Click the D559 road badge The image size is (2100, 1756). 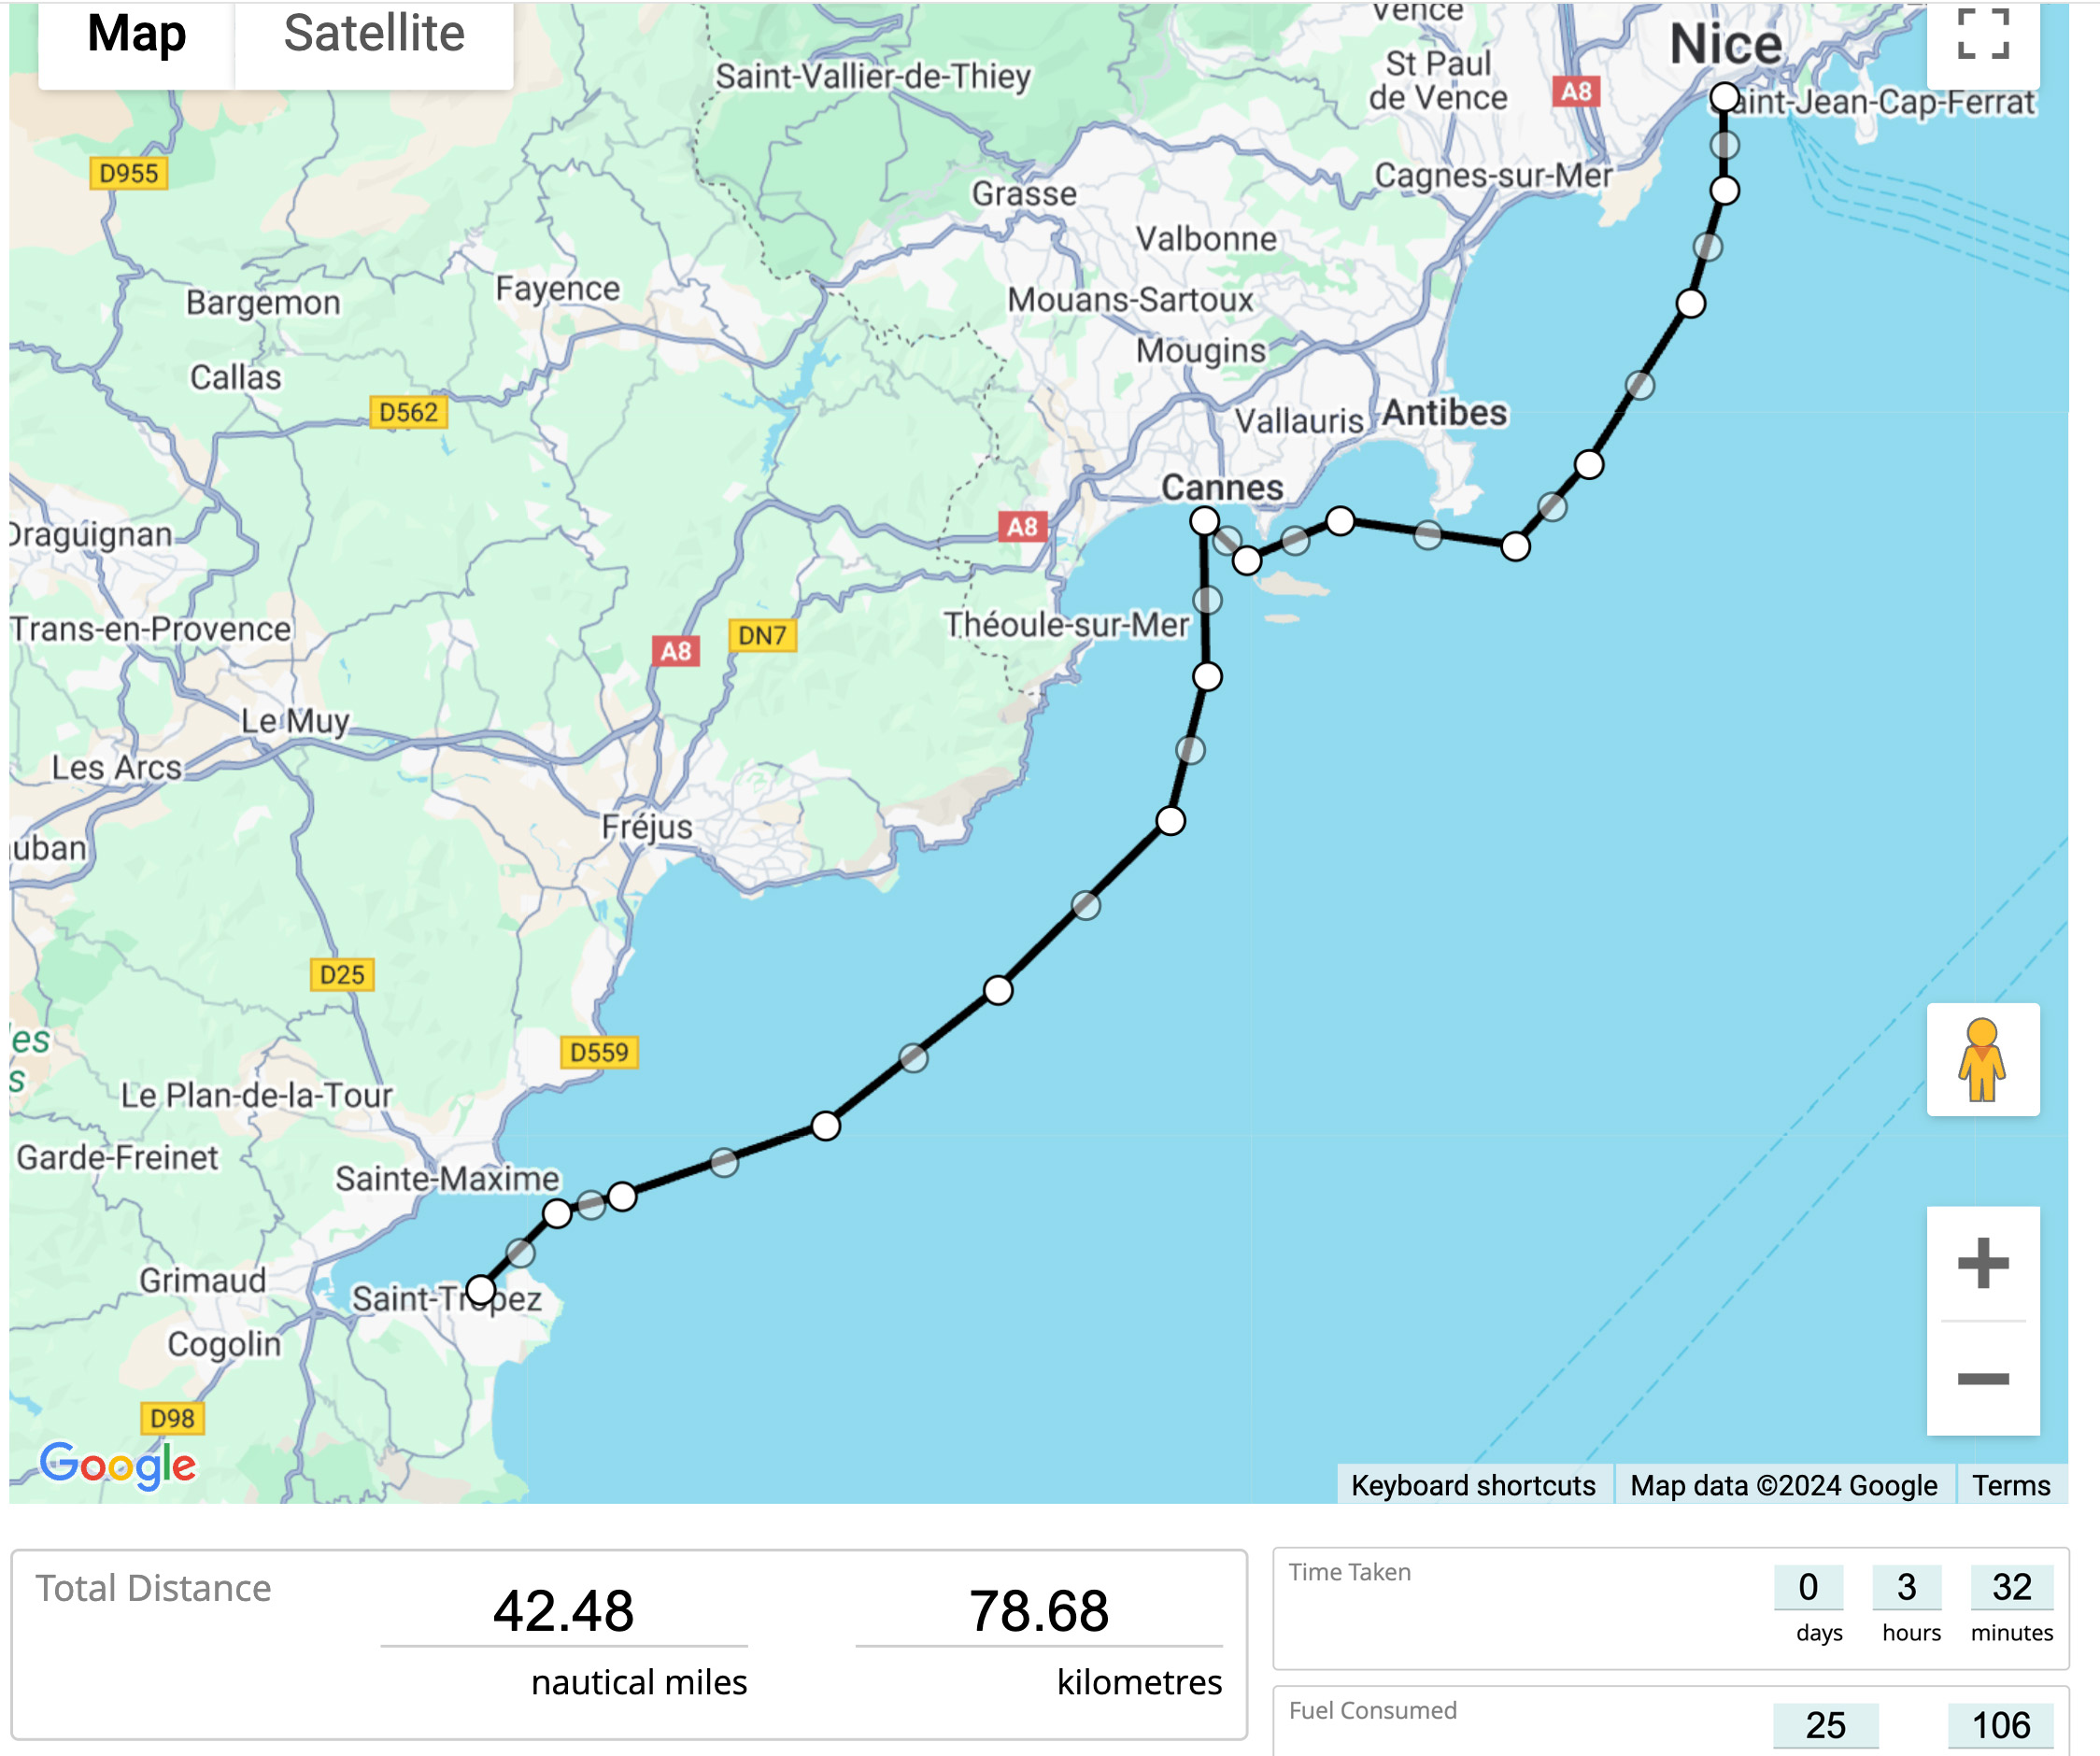point(601,1052)
